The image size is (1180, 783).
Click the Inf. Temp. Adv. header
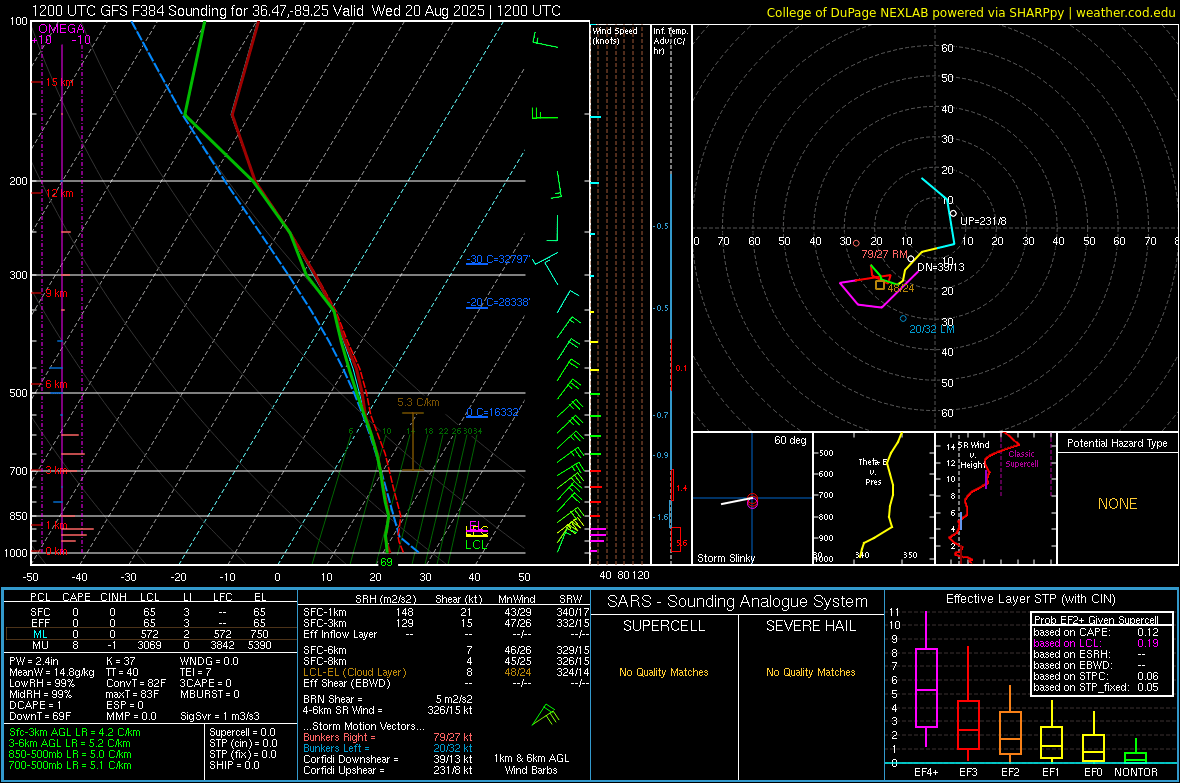click(669, 41)
